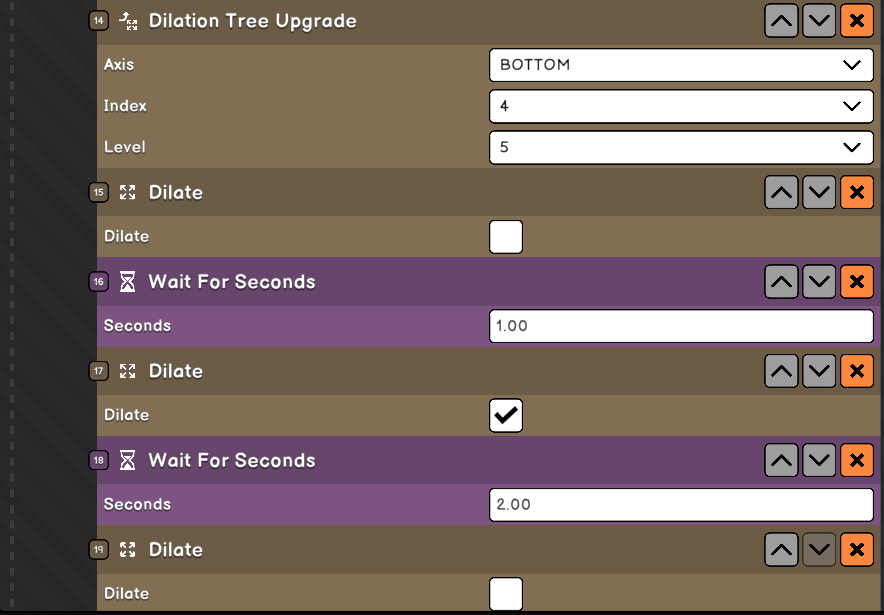Remove step 16 Wait For Seconds
Screen dimensions: 884x615
click(856, 282)
